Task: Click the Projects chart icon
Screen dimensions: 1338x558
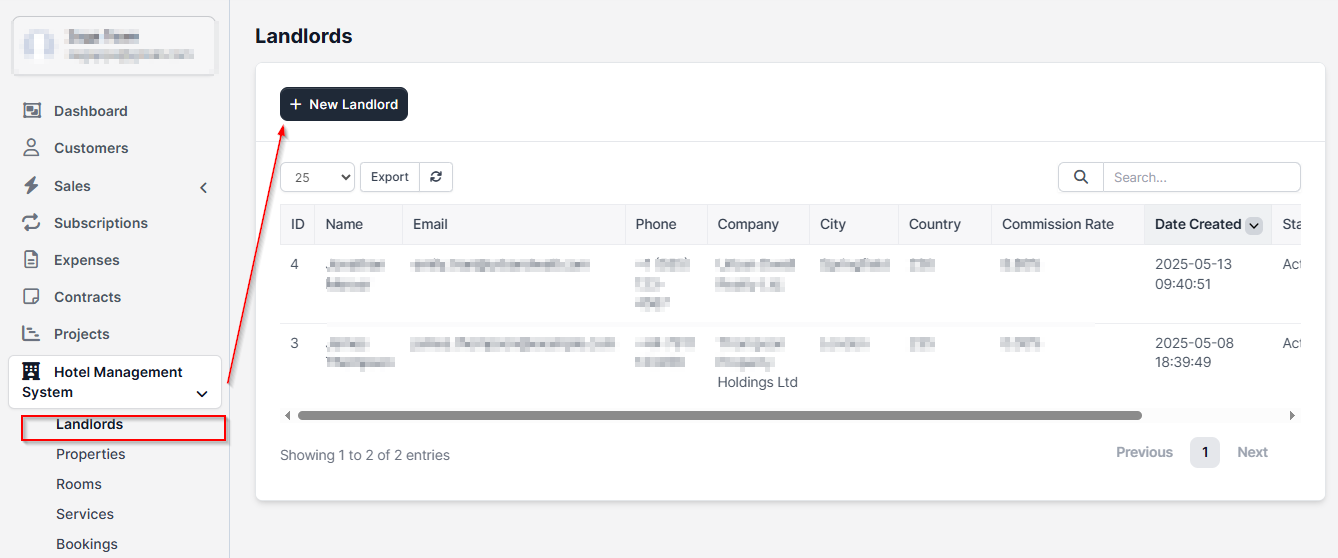Action: pos(32,334)
